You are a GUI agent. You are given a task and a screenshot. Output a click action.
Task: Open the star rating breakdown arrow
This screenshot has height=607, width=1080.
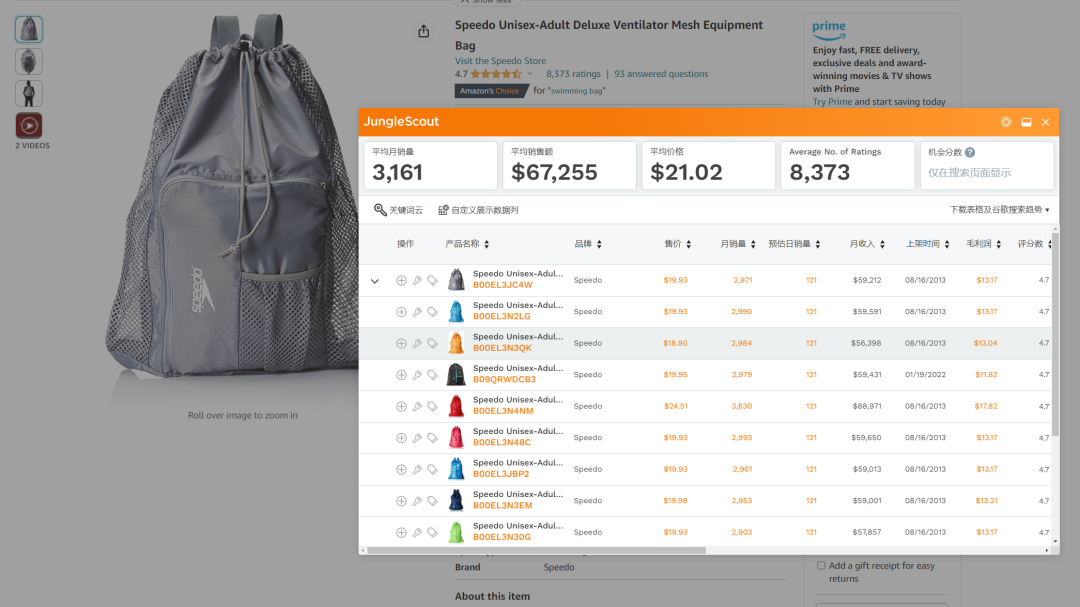click(x=530, y=74)
